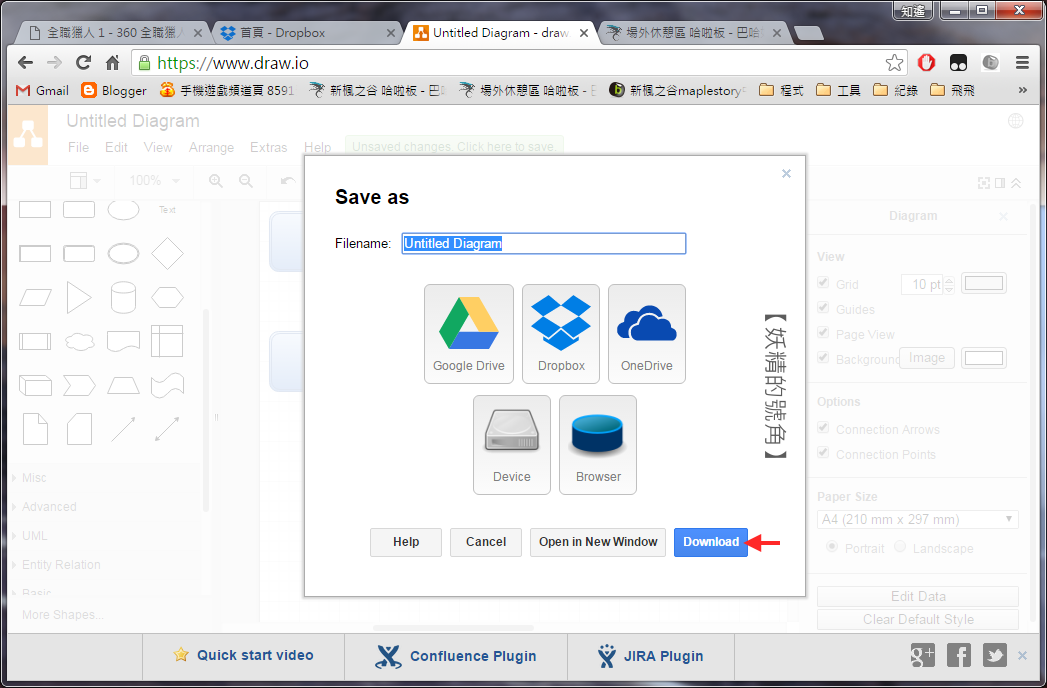Screen dimensions: 1047x688
Task: Click the language globe icon
Action: click(x=1016, y=121)
